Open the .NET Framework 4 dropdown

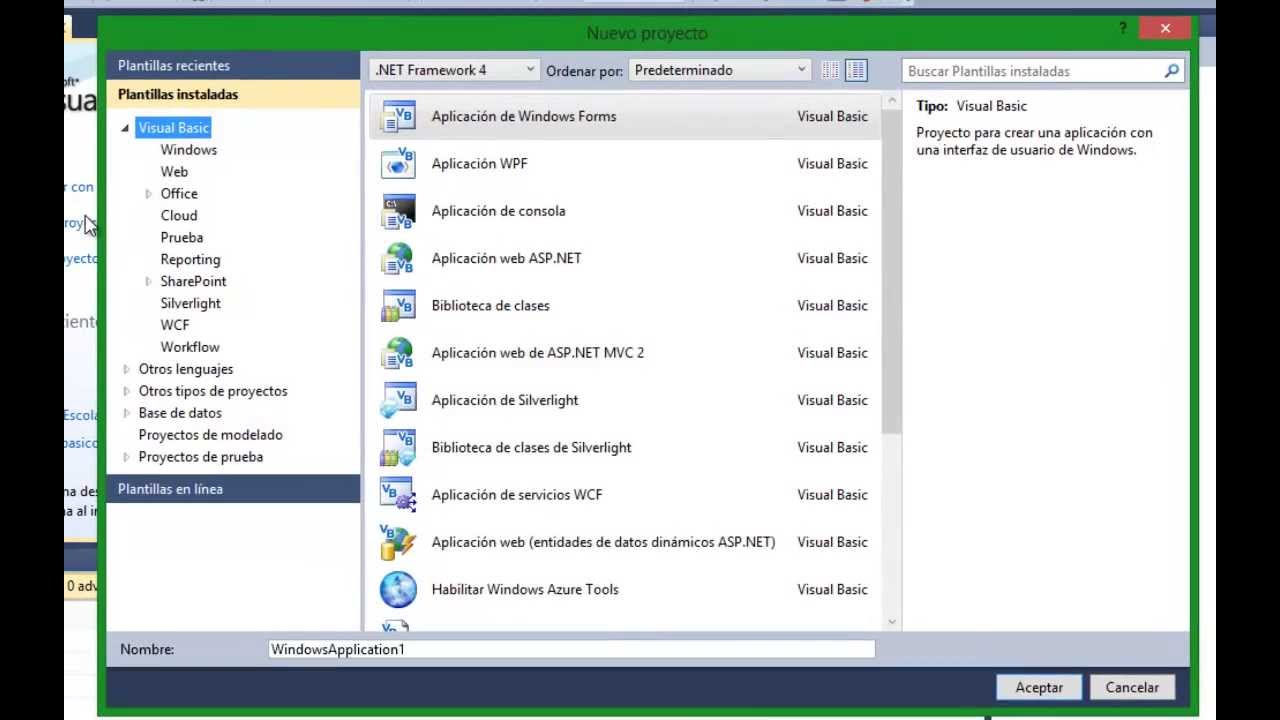[455, 70]
